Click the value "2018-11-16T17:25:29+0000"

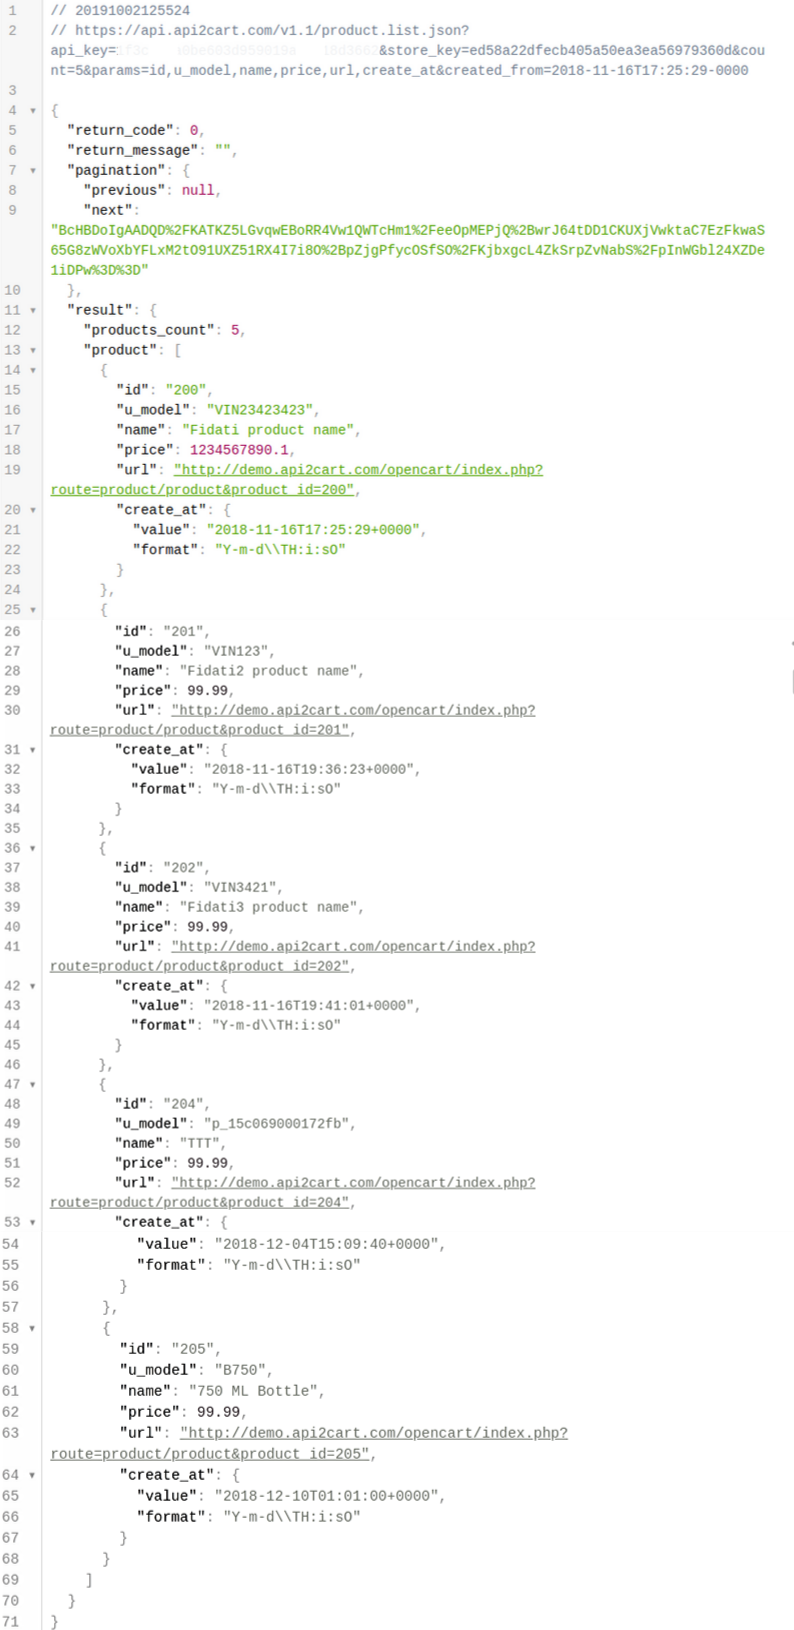[315, 530]
